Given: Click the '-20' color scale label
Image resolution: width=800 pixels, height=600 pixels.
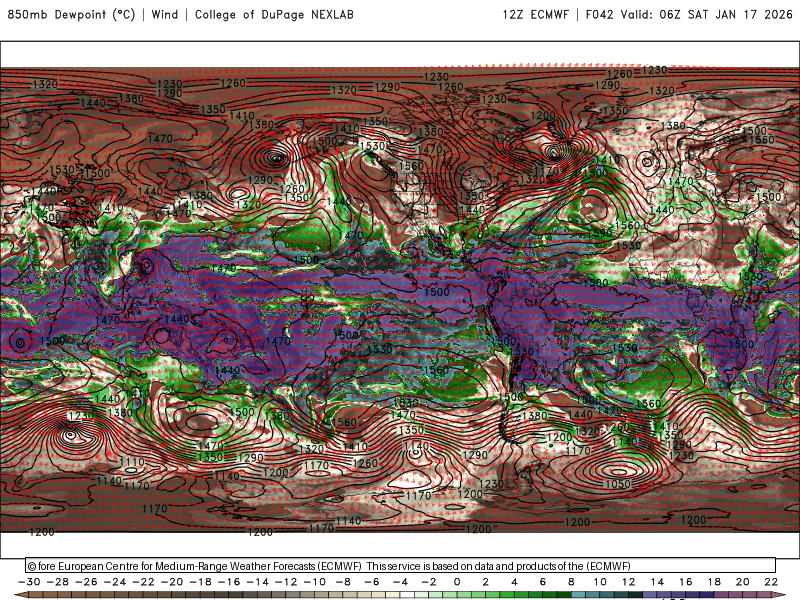Looking at the screenshot, I should 172,582.
